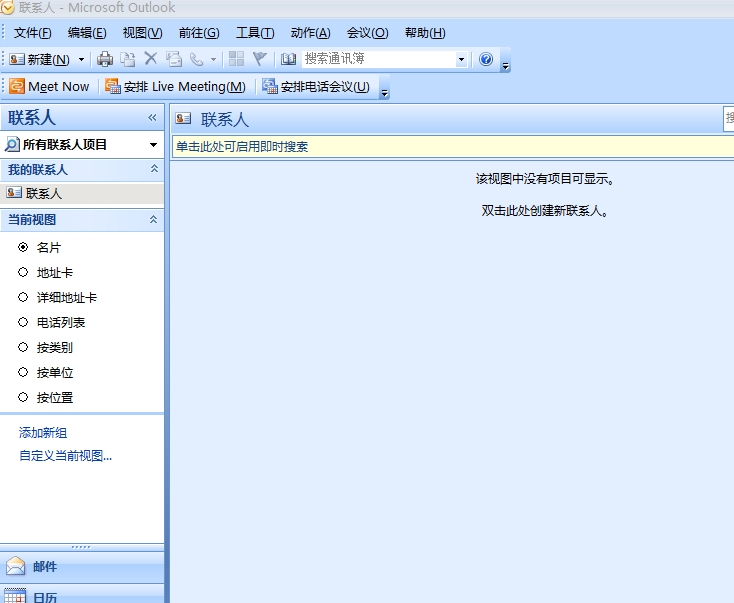
Task: Click the Categorize color squares icon
Action: click(236, 60)
